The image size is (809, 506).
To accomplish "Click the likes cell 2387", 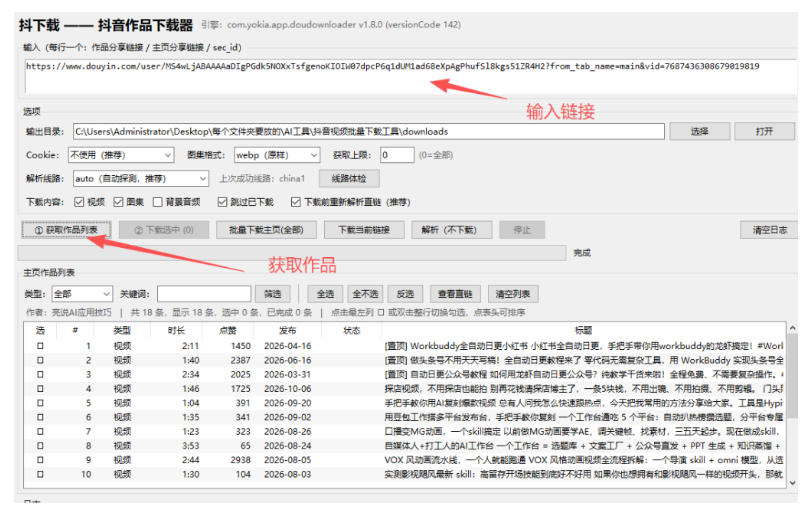I will [240, 360].
